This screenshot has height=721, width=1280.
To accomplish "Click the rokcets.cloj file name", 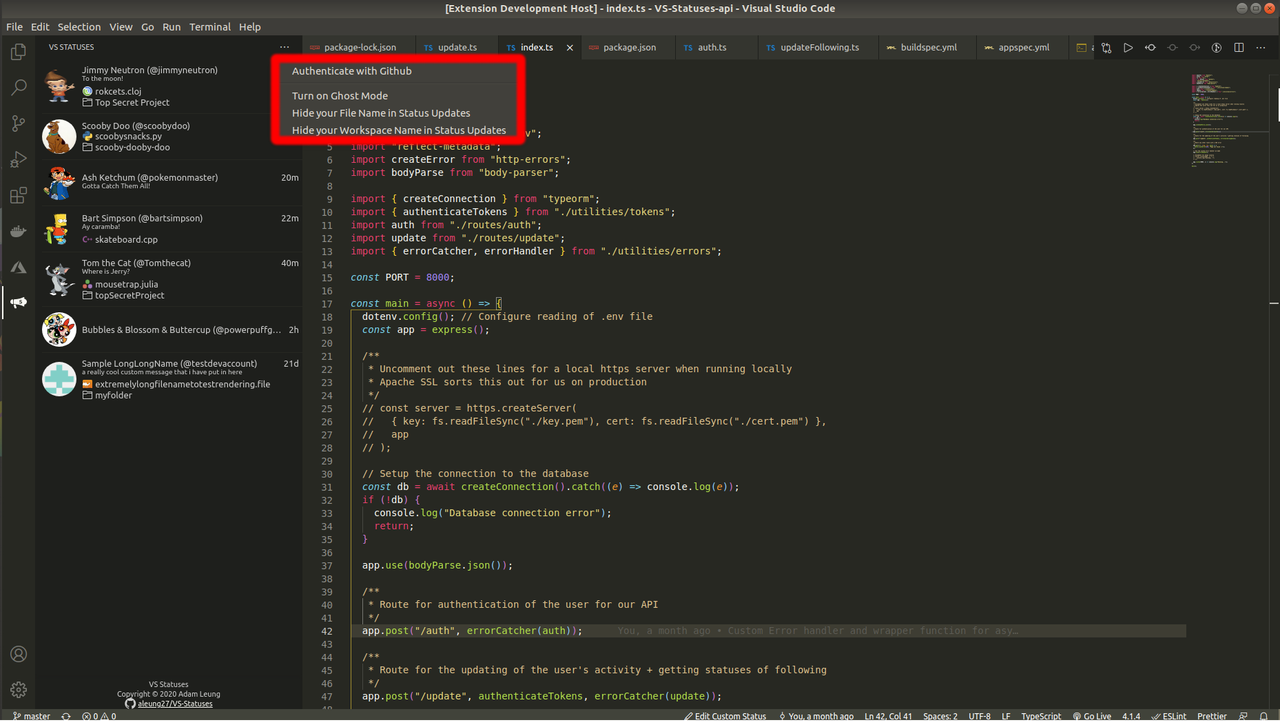I will [118, 91].
